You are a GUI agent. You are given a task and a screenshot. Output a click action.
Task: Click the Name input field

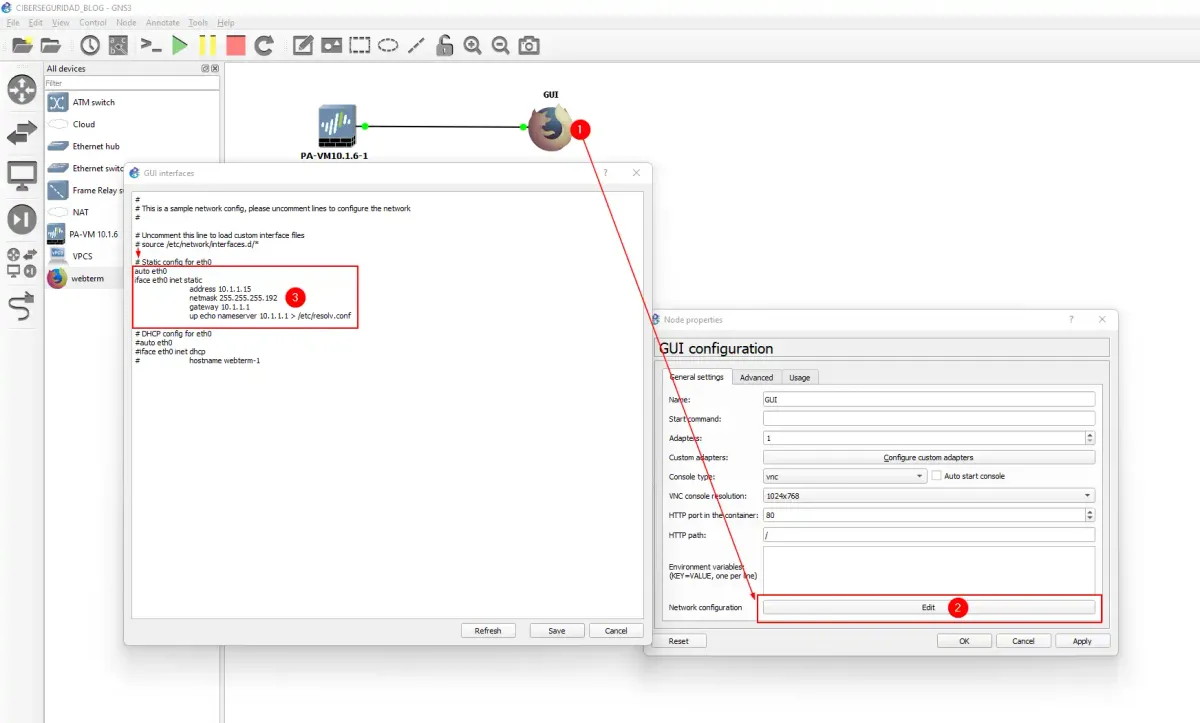pos(928,399)
